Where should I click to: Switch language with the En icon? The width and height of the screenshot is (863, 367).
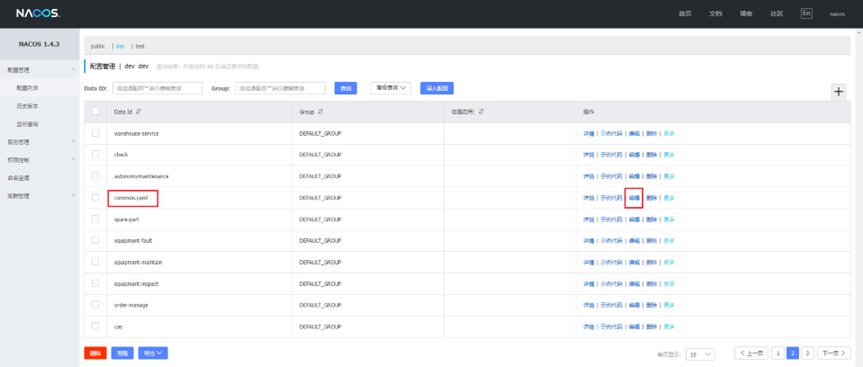click(806, 14)
